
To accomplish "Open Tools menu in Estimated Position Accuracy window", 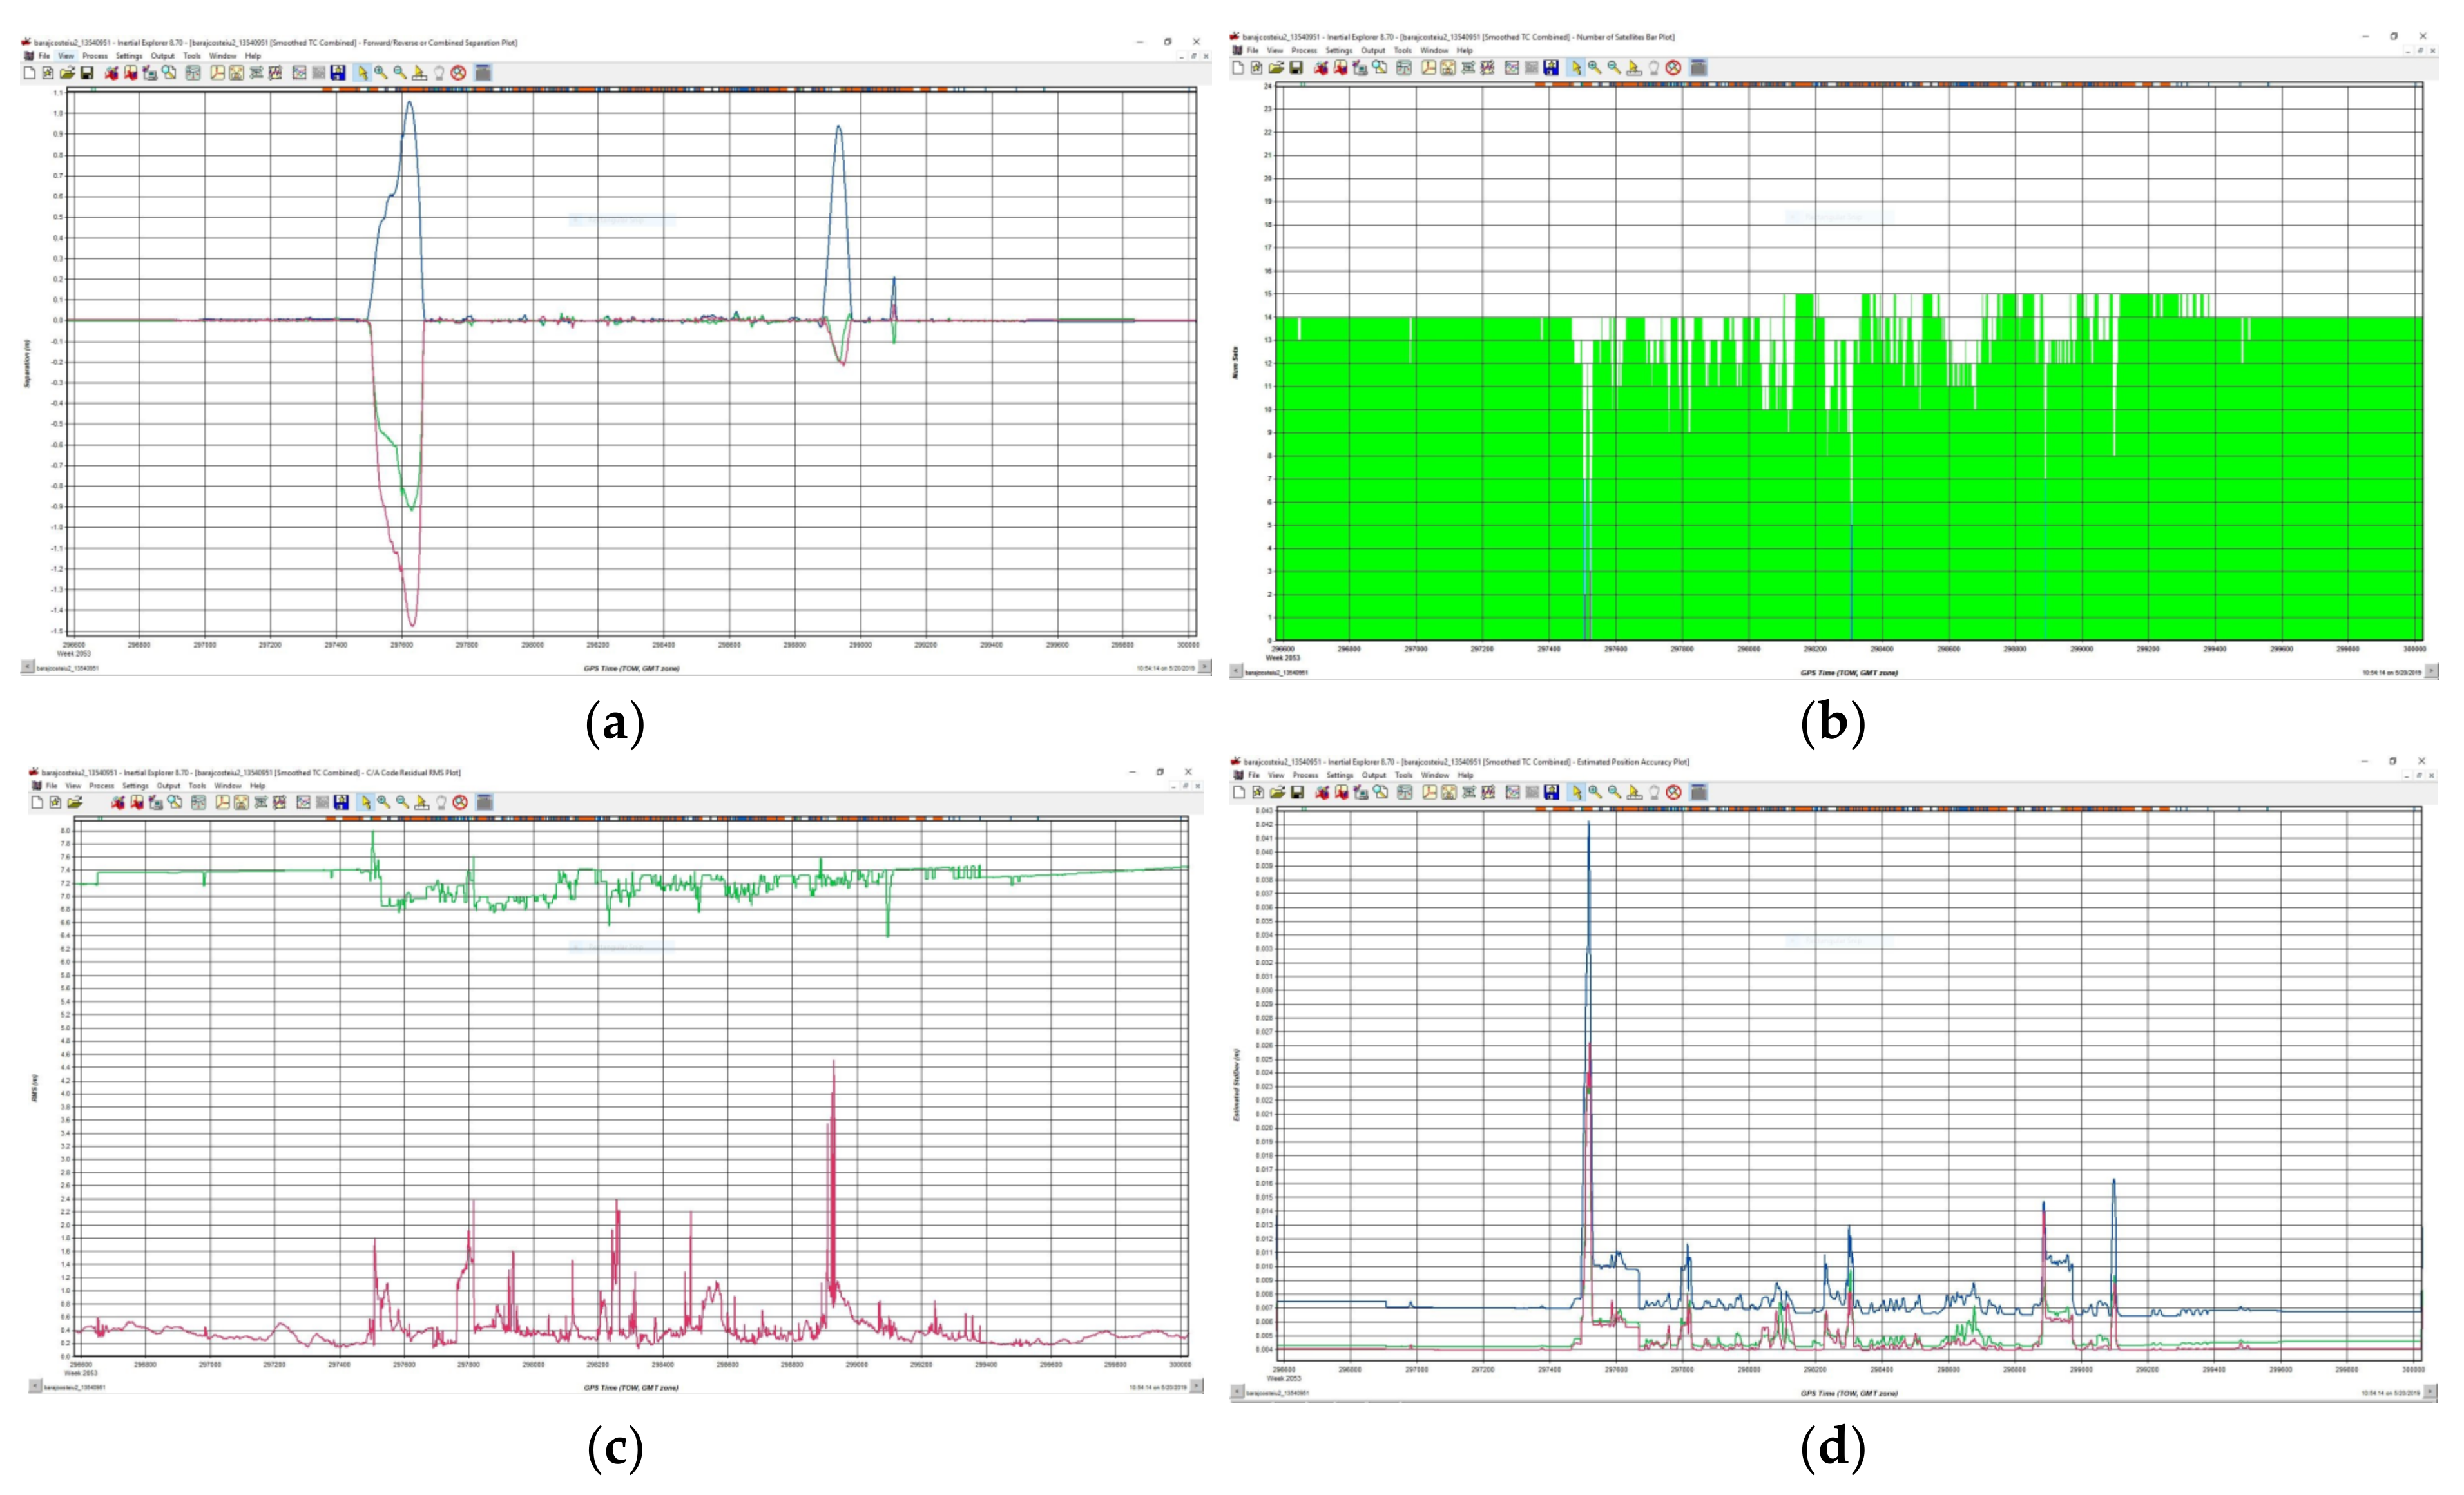I will point(1404,775).
